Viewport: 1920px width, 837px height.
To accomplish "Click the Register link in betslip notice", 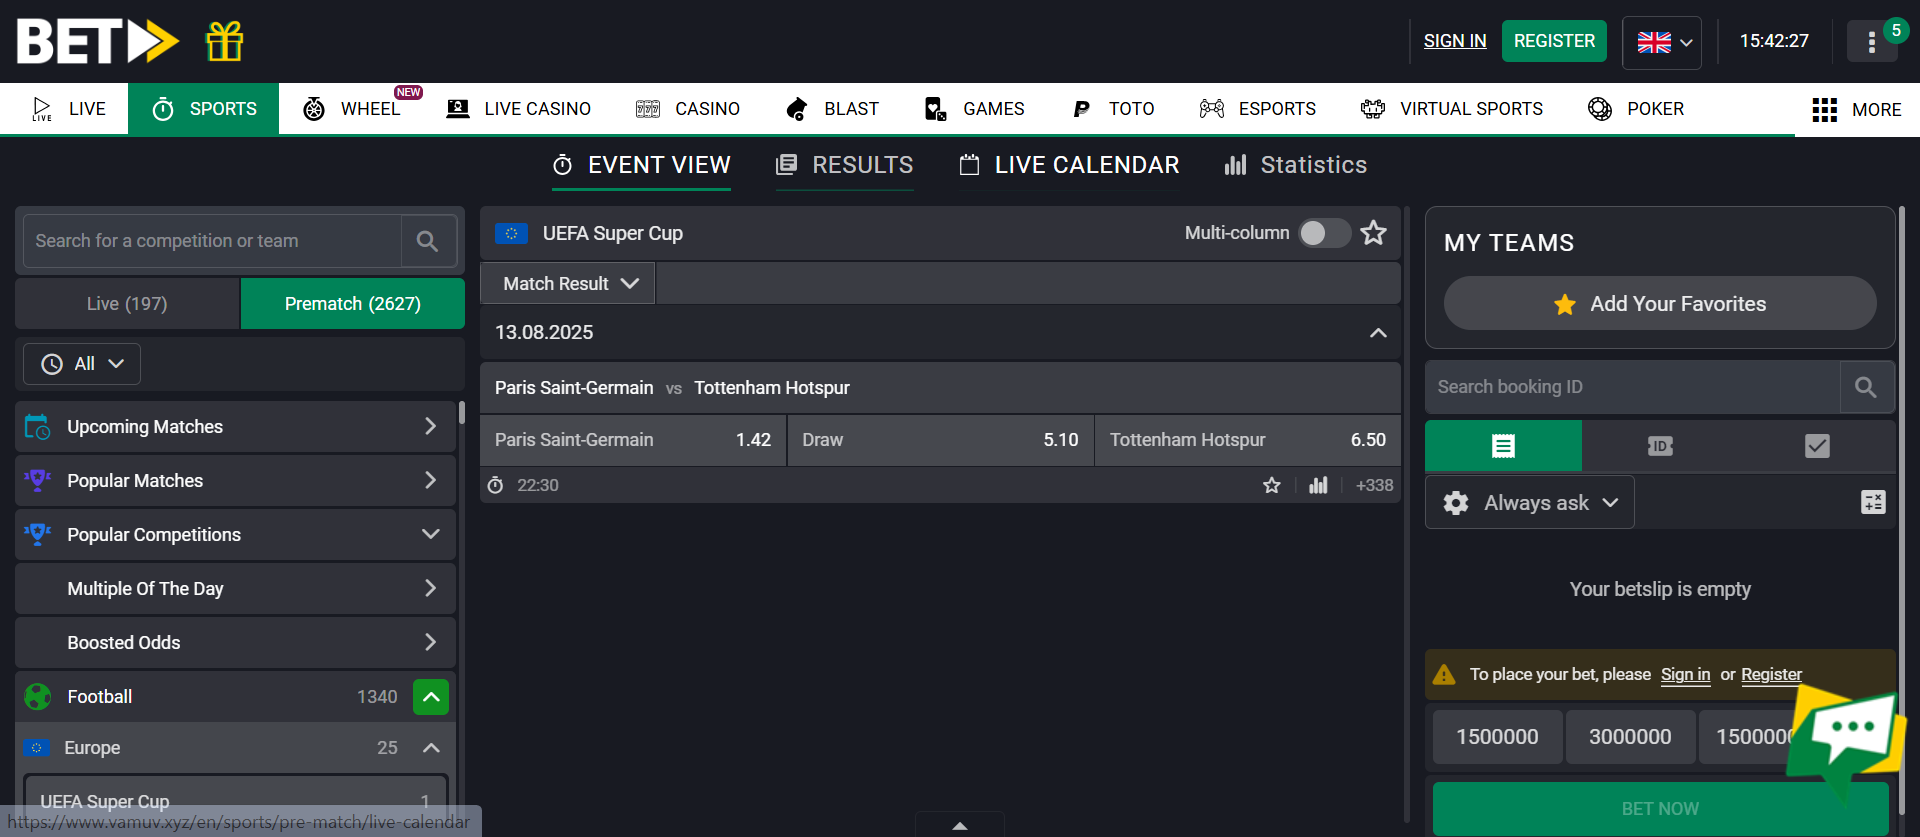I will click(1771, 675).
